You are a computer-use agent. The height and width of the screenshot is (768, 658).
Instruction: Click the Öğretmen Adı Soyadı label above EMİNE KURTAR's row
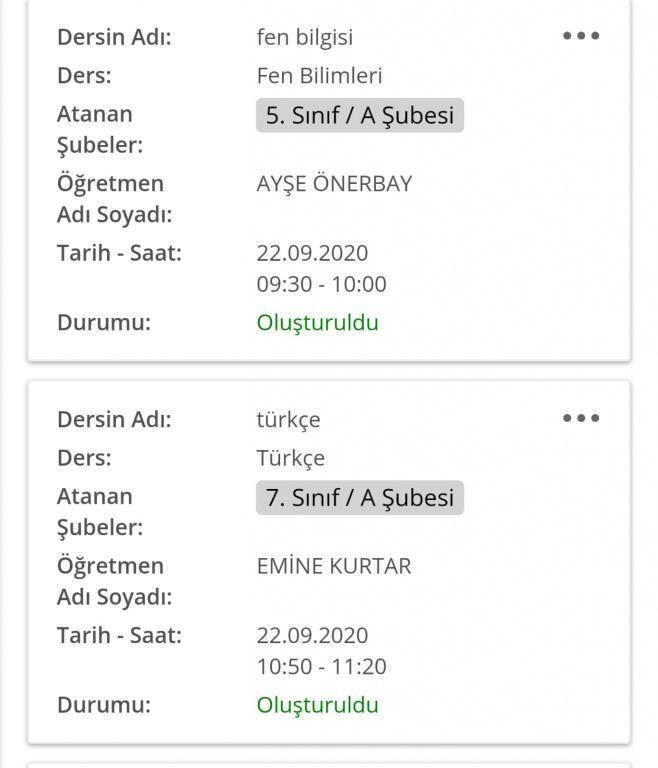114,581
